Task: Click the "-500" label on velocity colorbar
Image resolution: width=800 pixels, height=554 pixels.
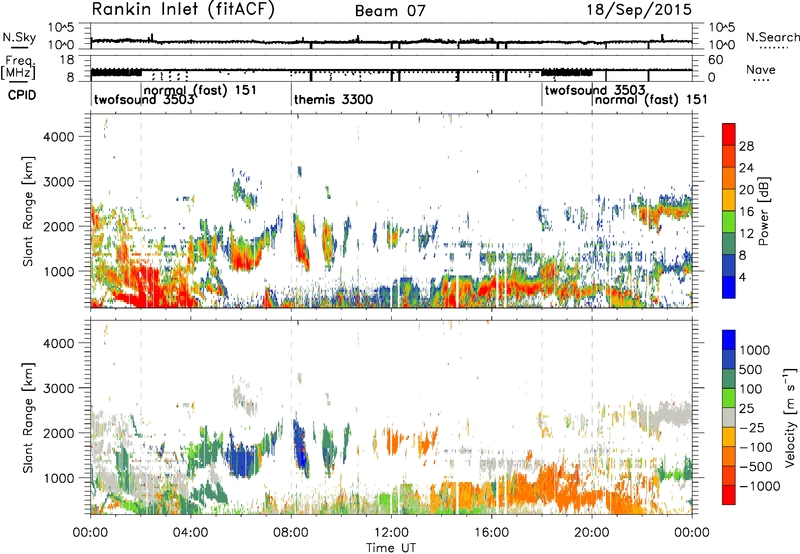Action: point(756,466)
